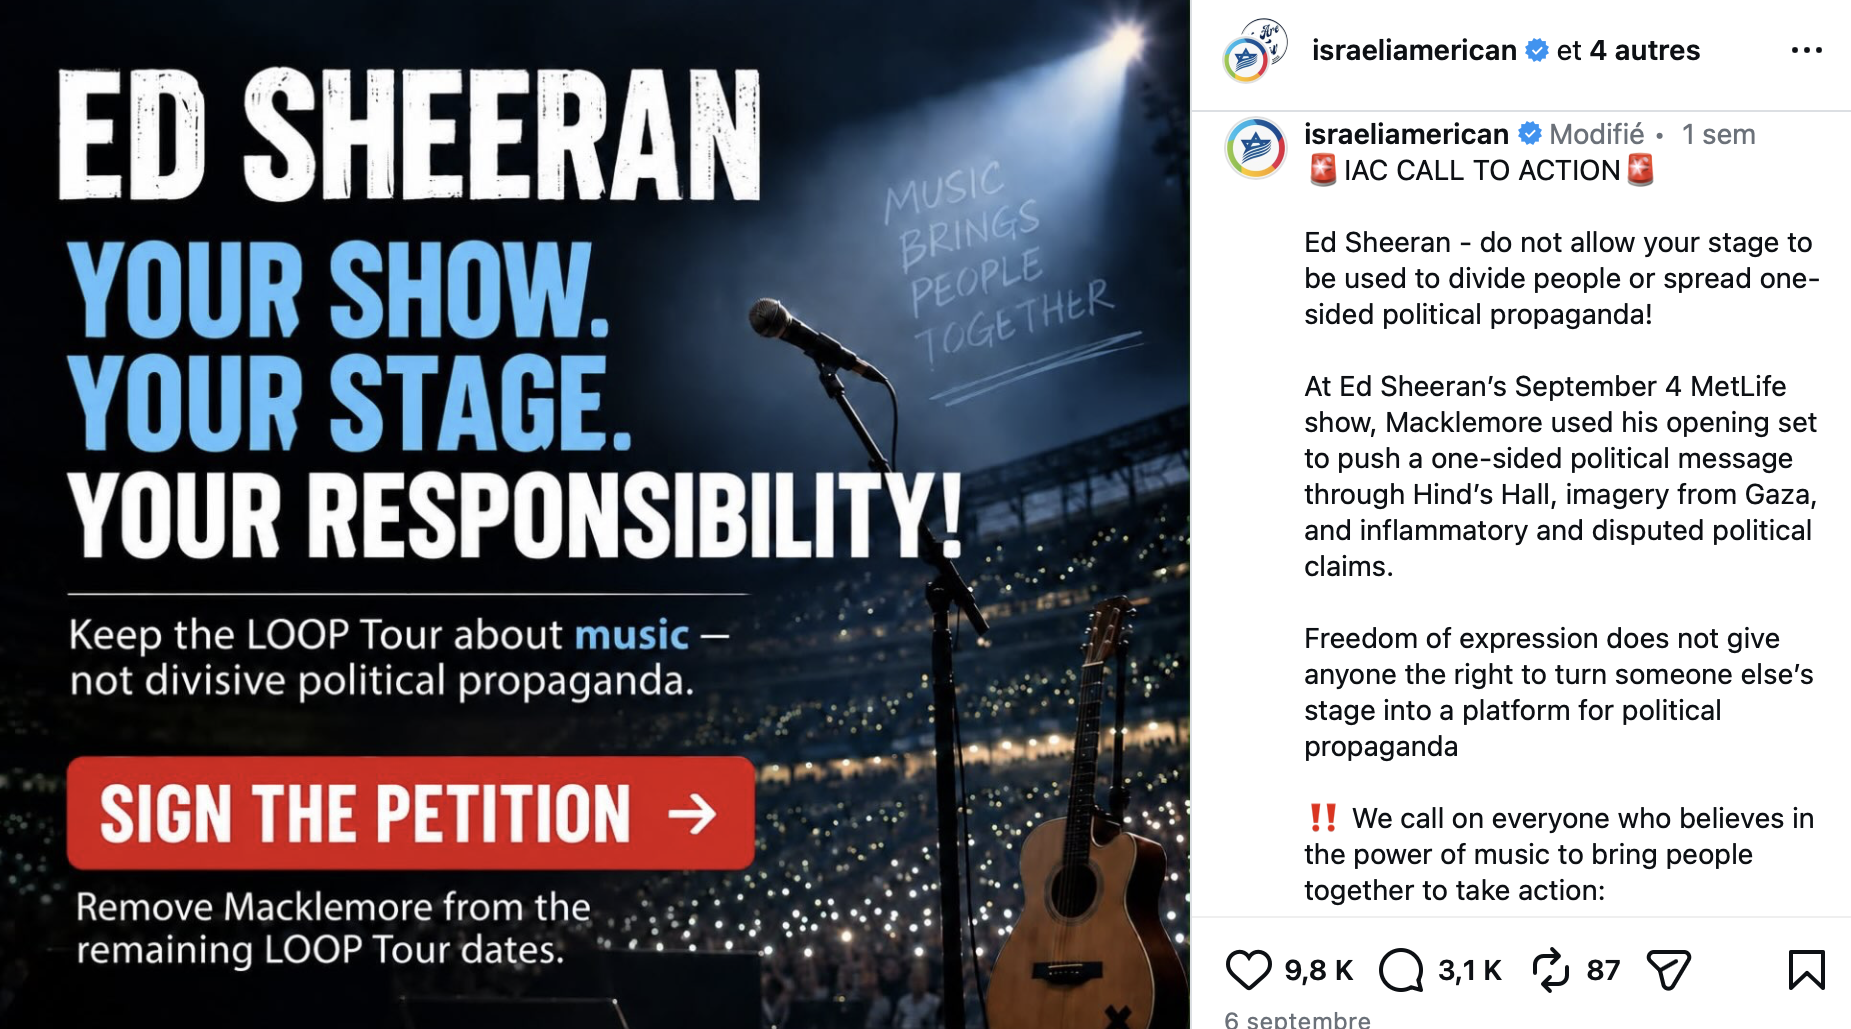Screen dimensions: 1851x1029
Task: Click the '6 septembre' post date
Action: click(x=1297, y=1019)
